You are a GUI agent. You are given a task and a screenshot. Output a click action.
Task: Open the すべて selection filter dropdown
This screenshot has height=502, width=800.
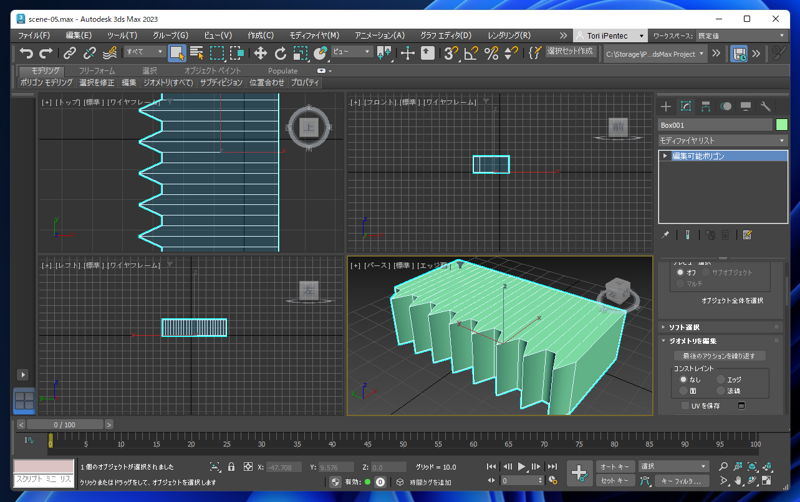144,52
